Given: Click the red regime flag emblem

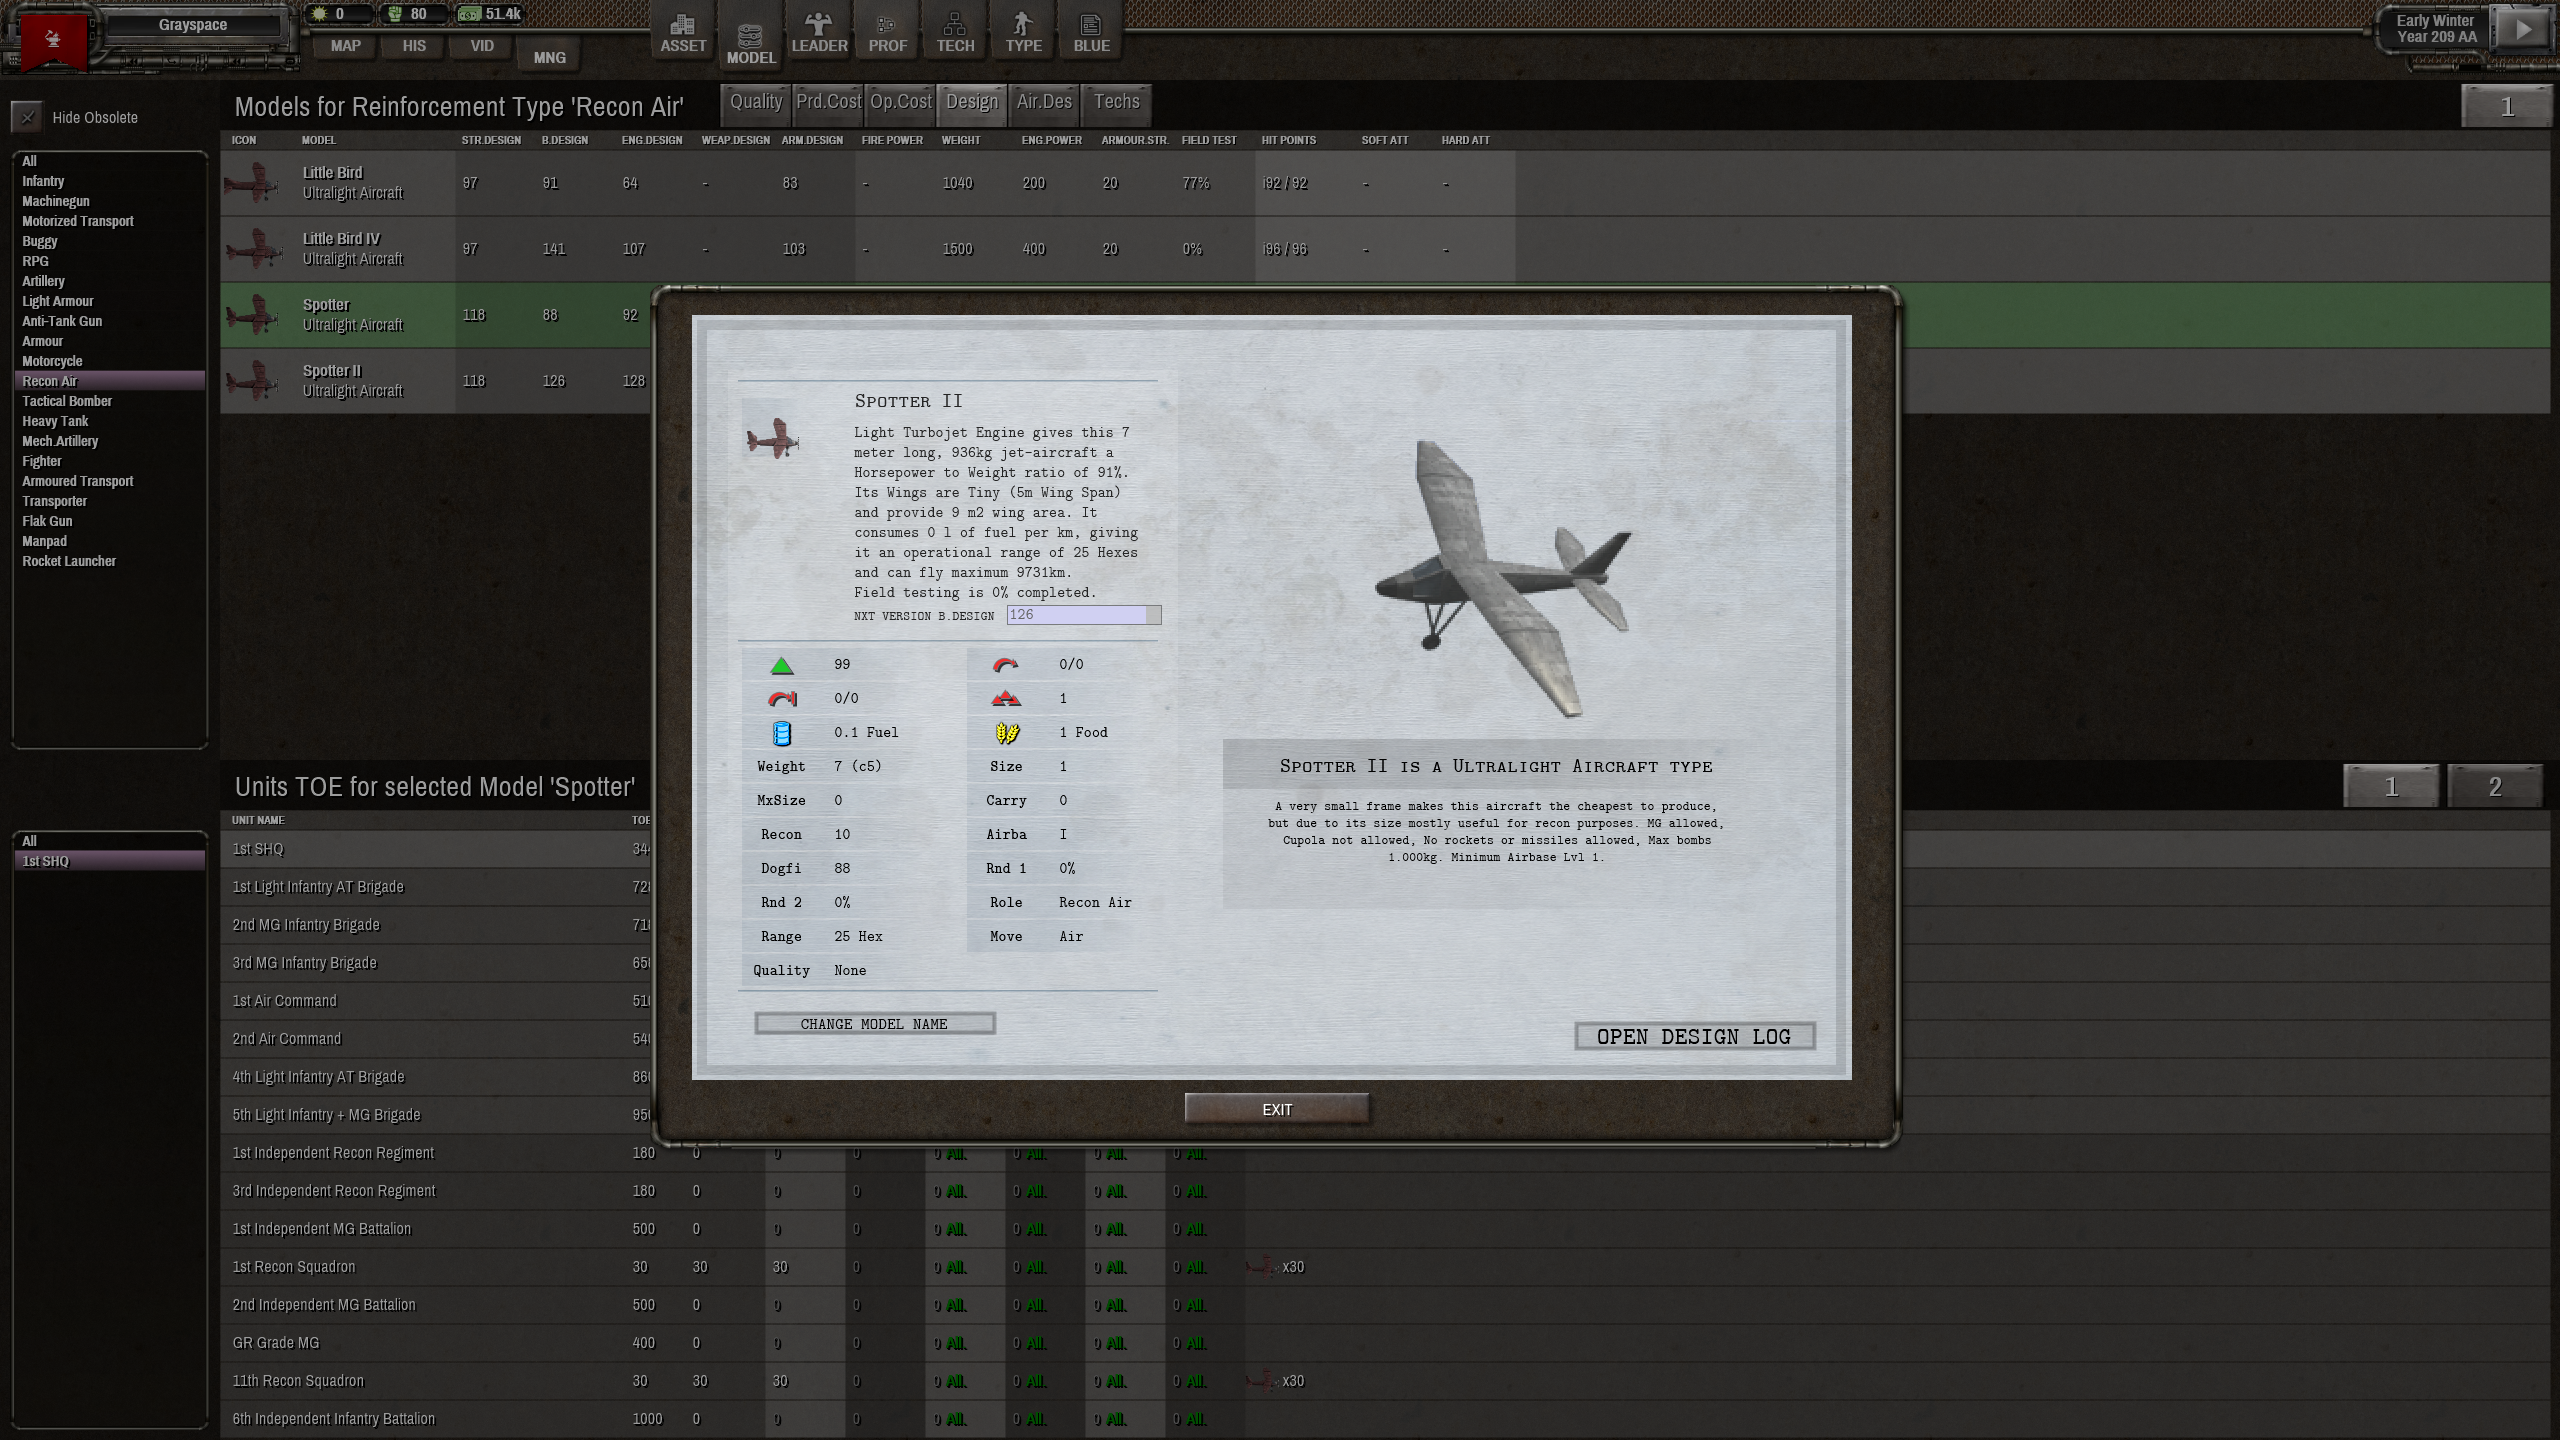Looking at the screenshot, I should (53, 40).
